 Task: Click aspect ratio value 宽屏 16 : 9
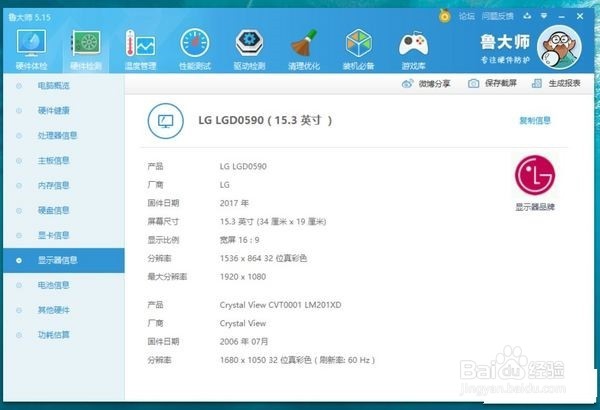tap(240, 240)
